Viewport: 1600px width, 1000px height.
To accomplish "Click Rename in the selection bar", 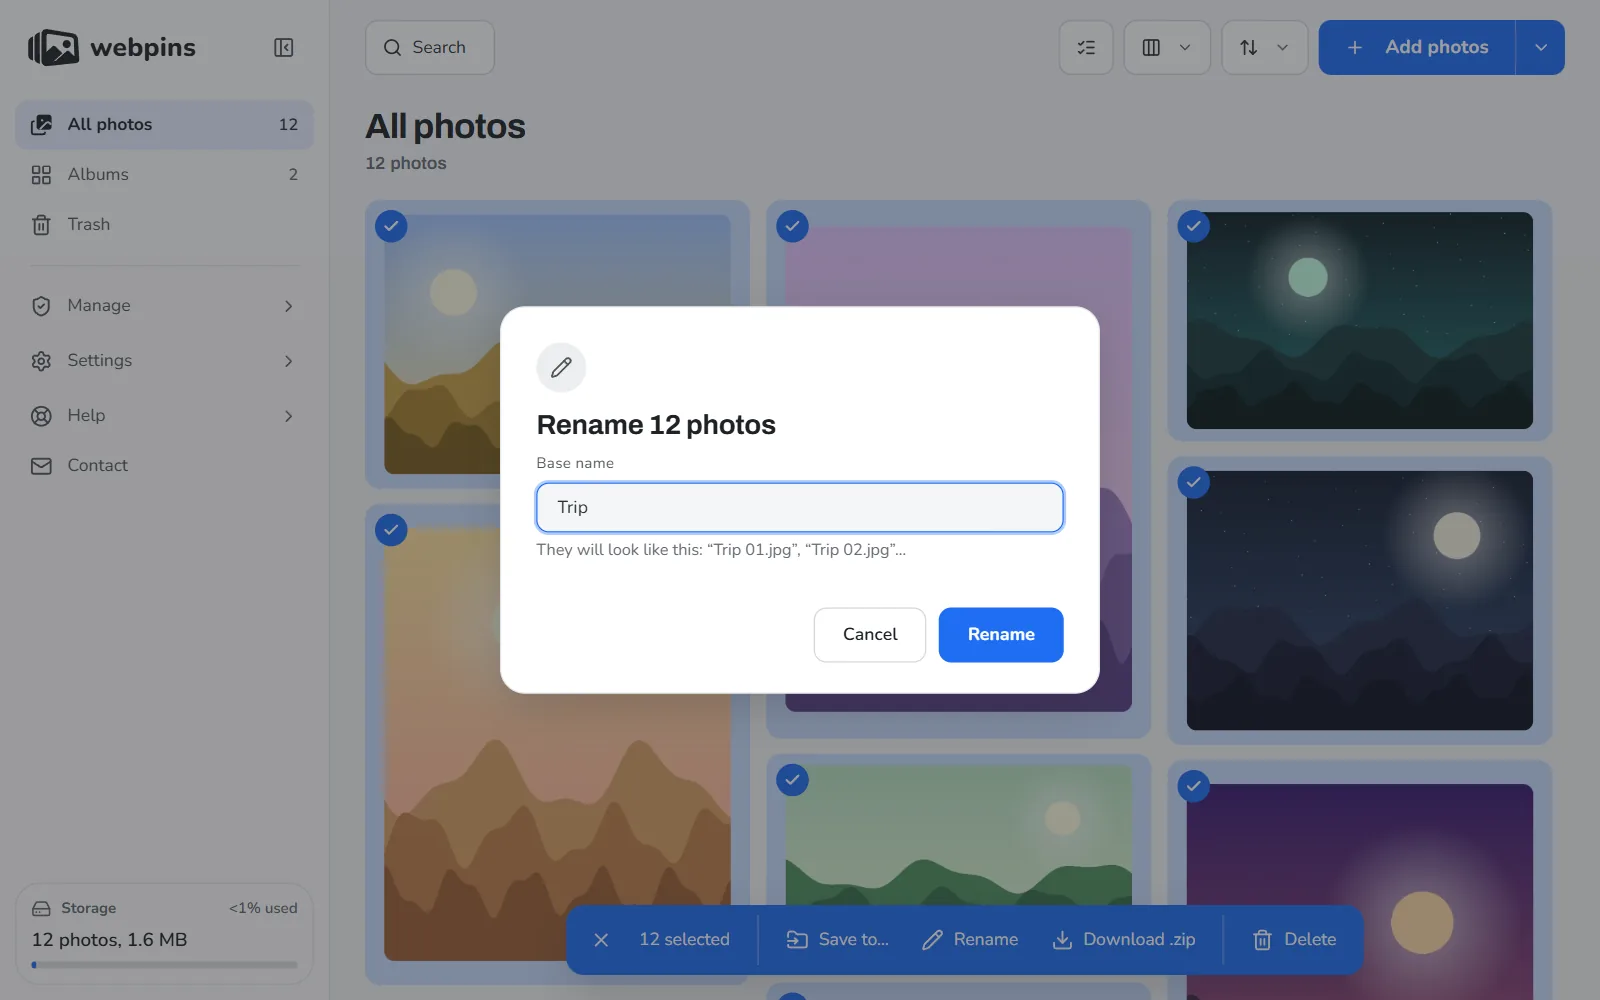I will (x=970, y=940).
